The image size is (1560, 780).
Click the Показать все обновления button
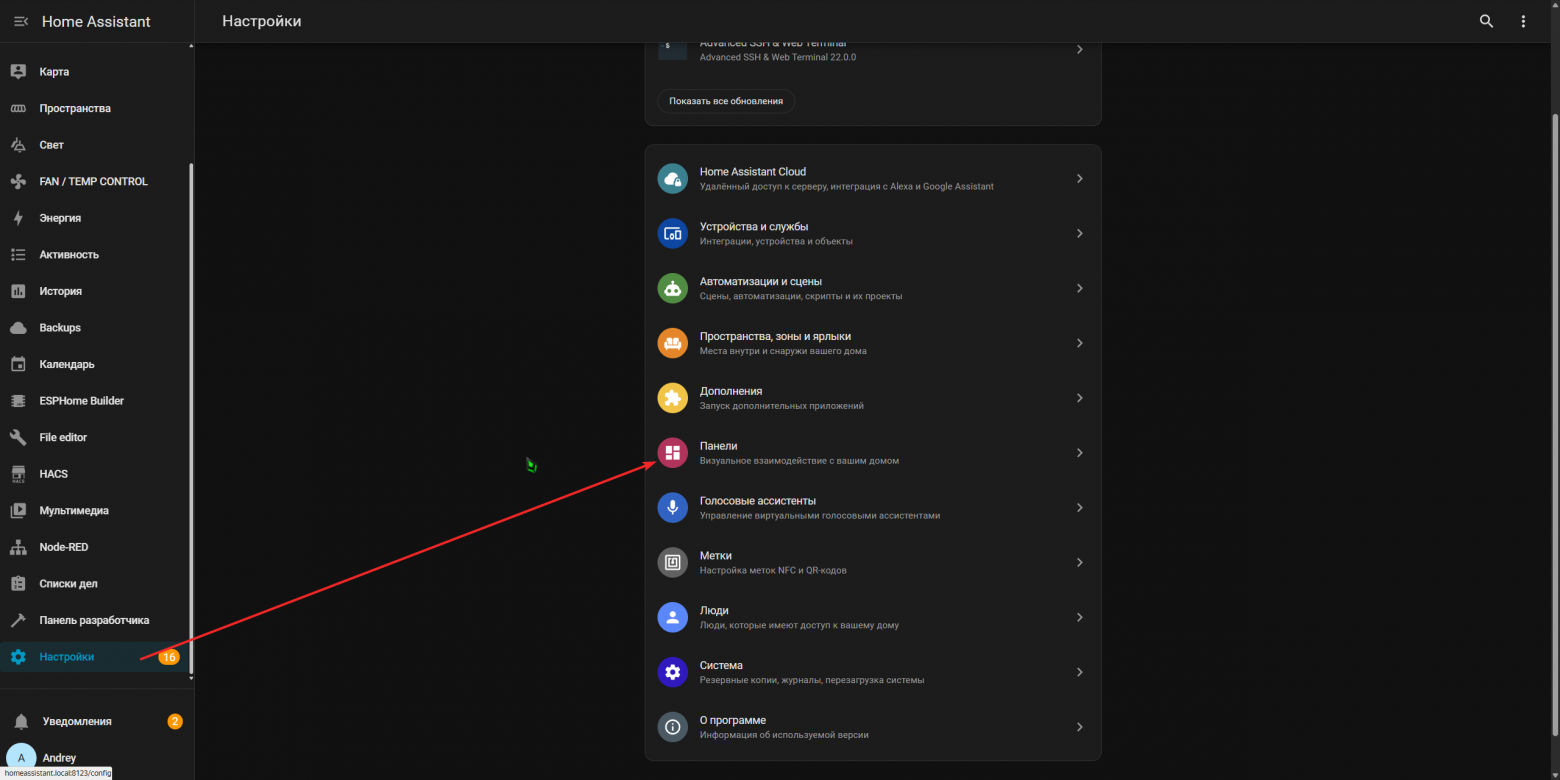click(726, 101)
